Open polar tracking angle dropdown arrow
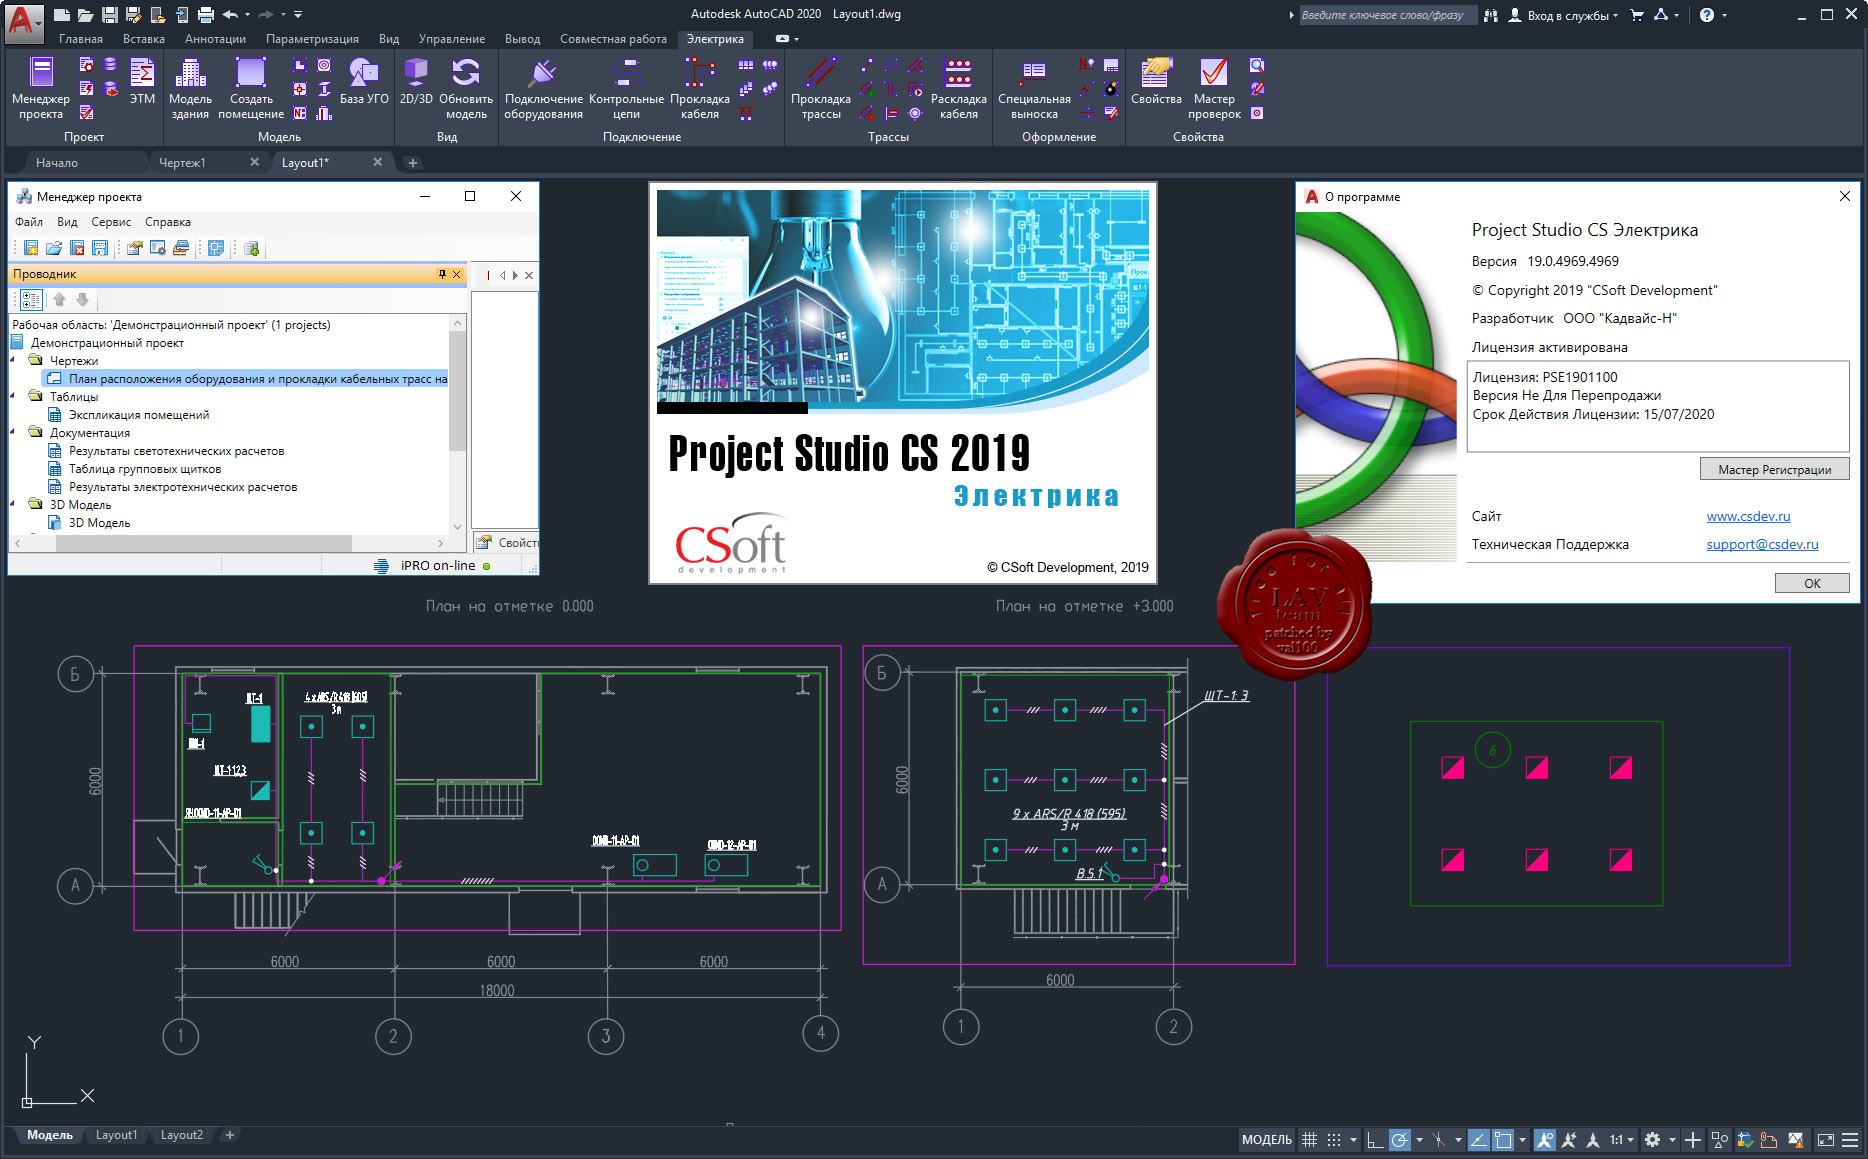The width and height of the screenshot is (1868, 1159). (1419, 1139)
